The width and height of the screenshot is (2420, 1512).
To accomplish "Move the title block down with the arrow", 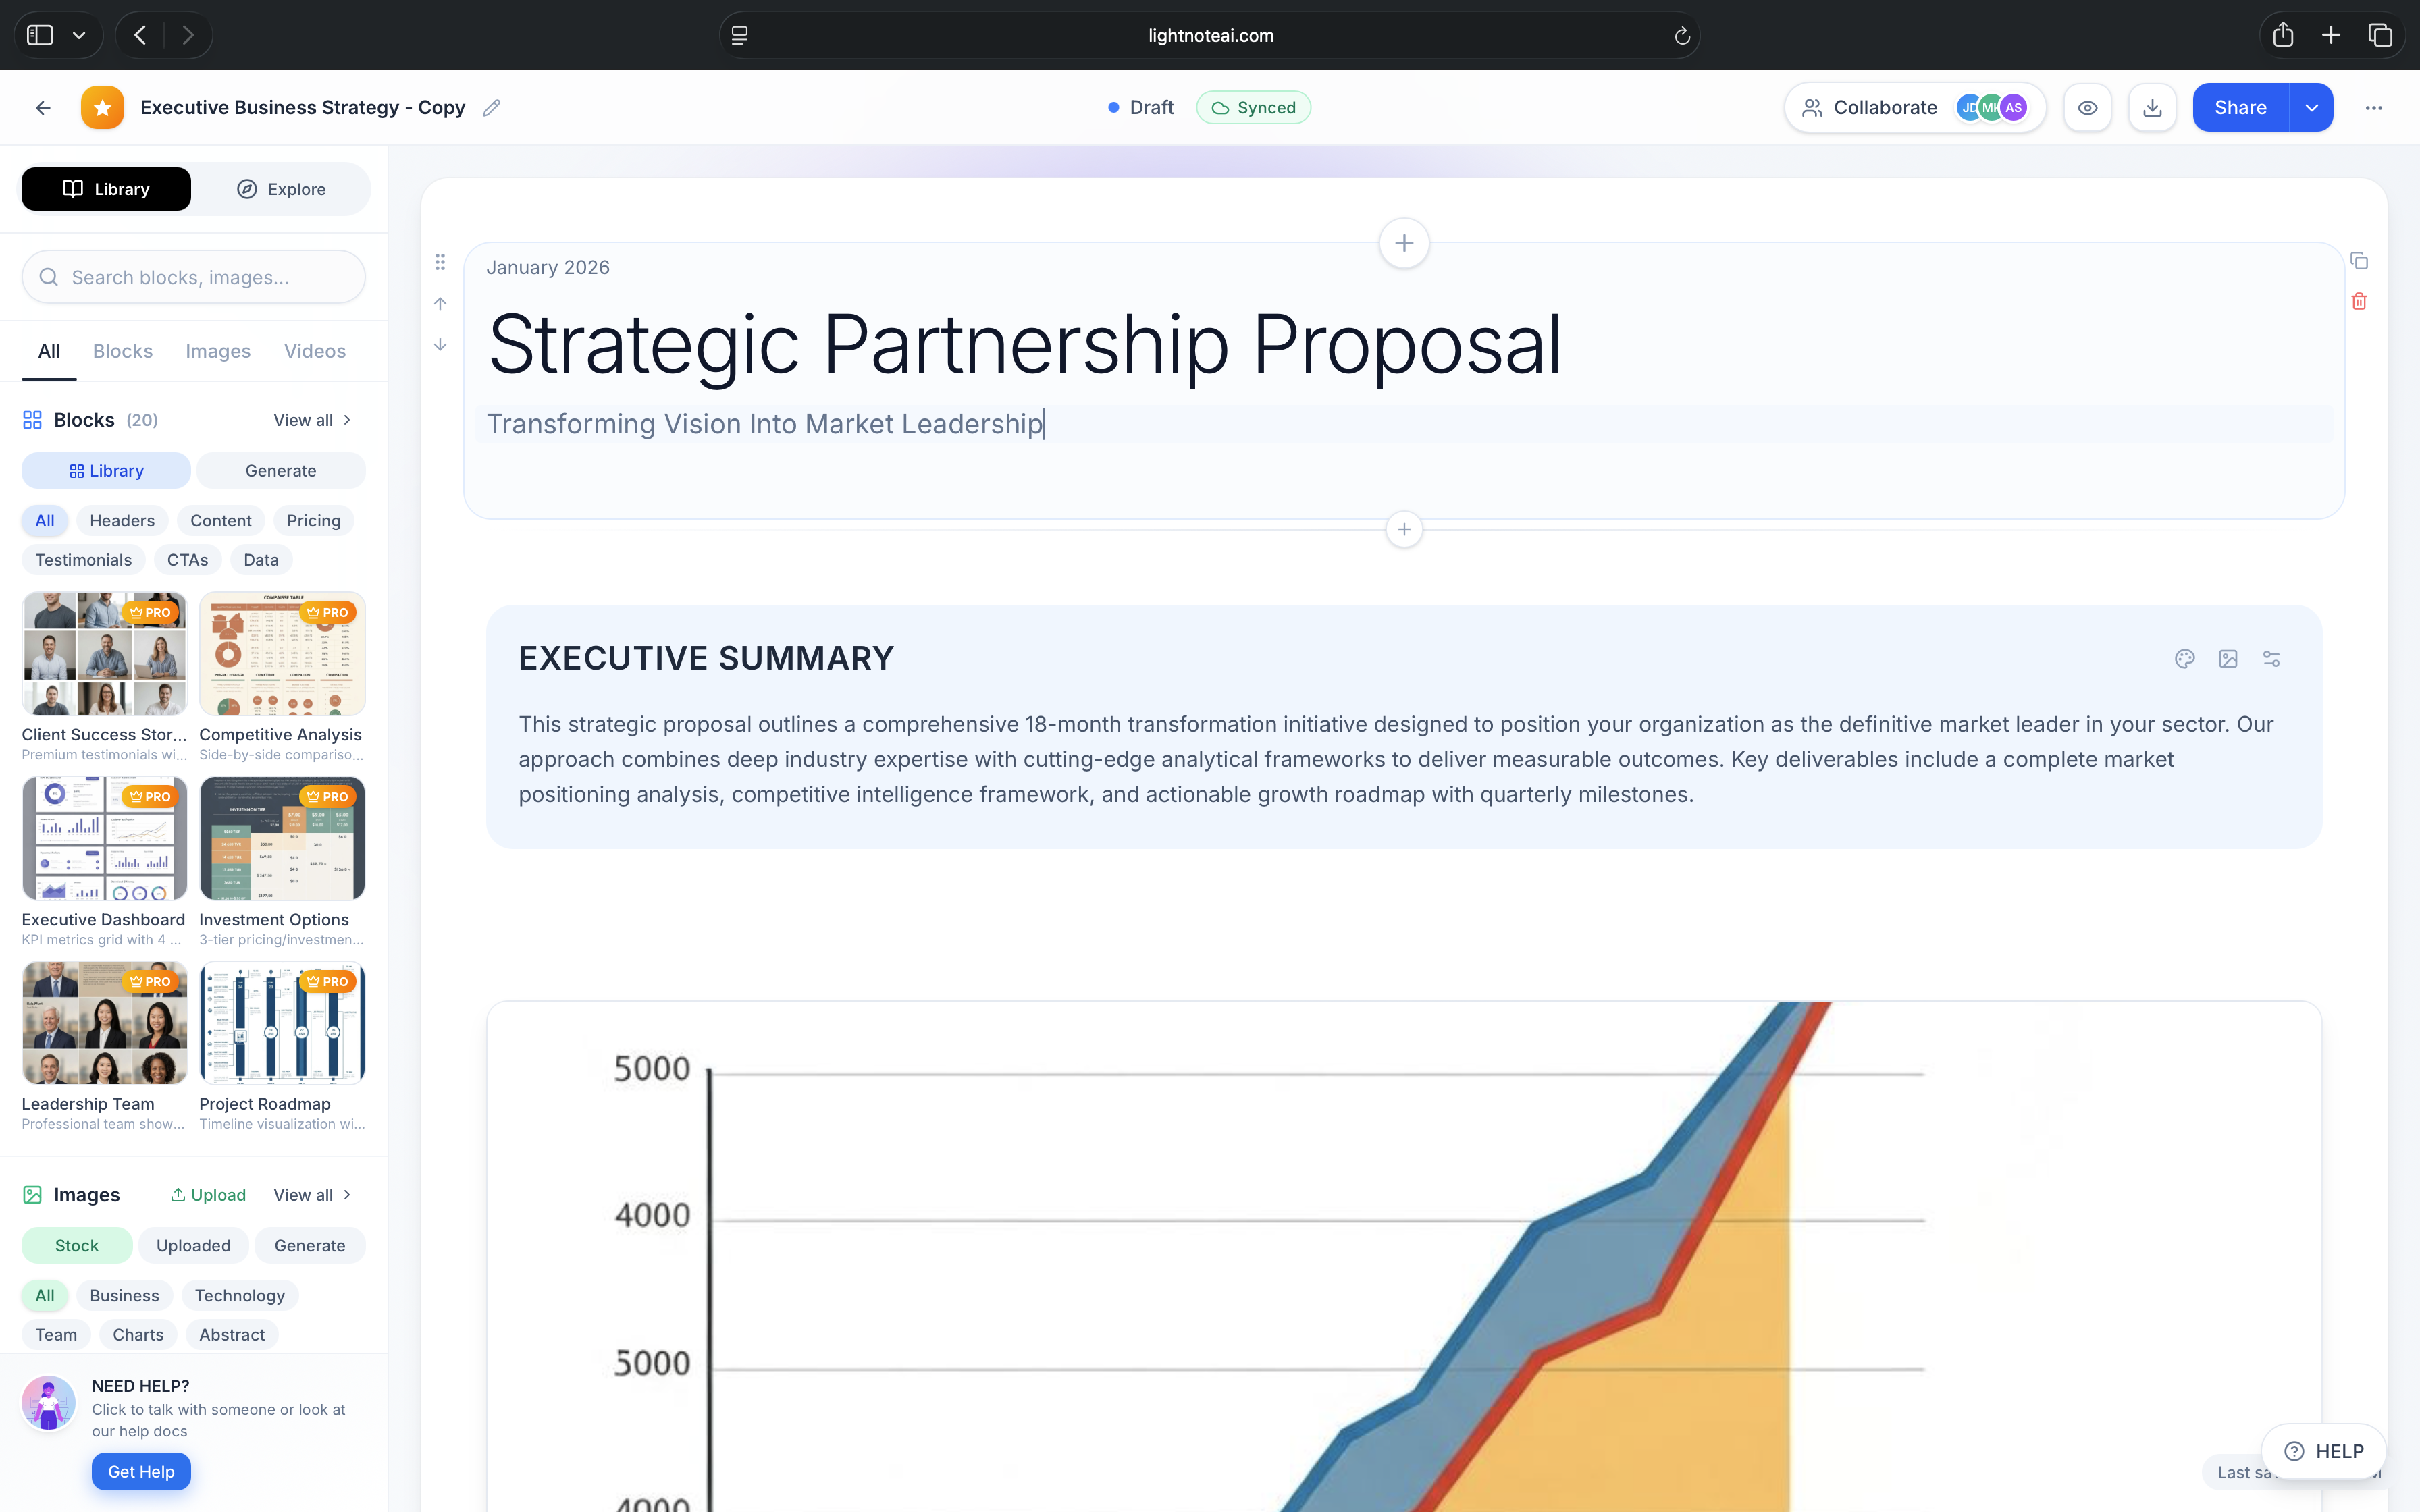I will pos(440,345).
